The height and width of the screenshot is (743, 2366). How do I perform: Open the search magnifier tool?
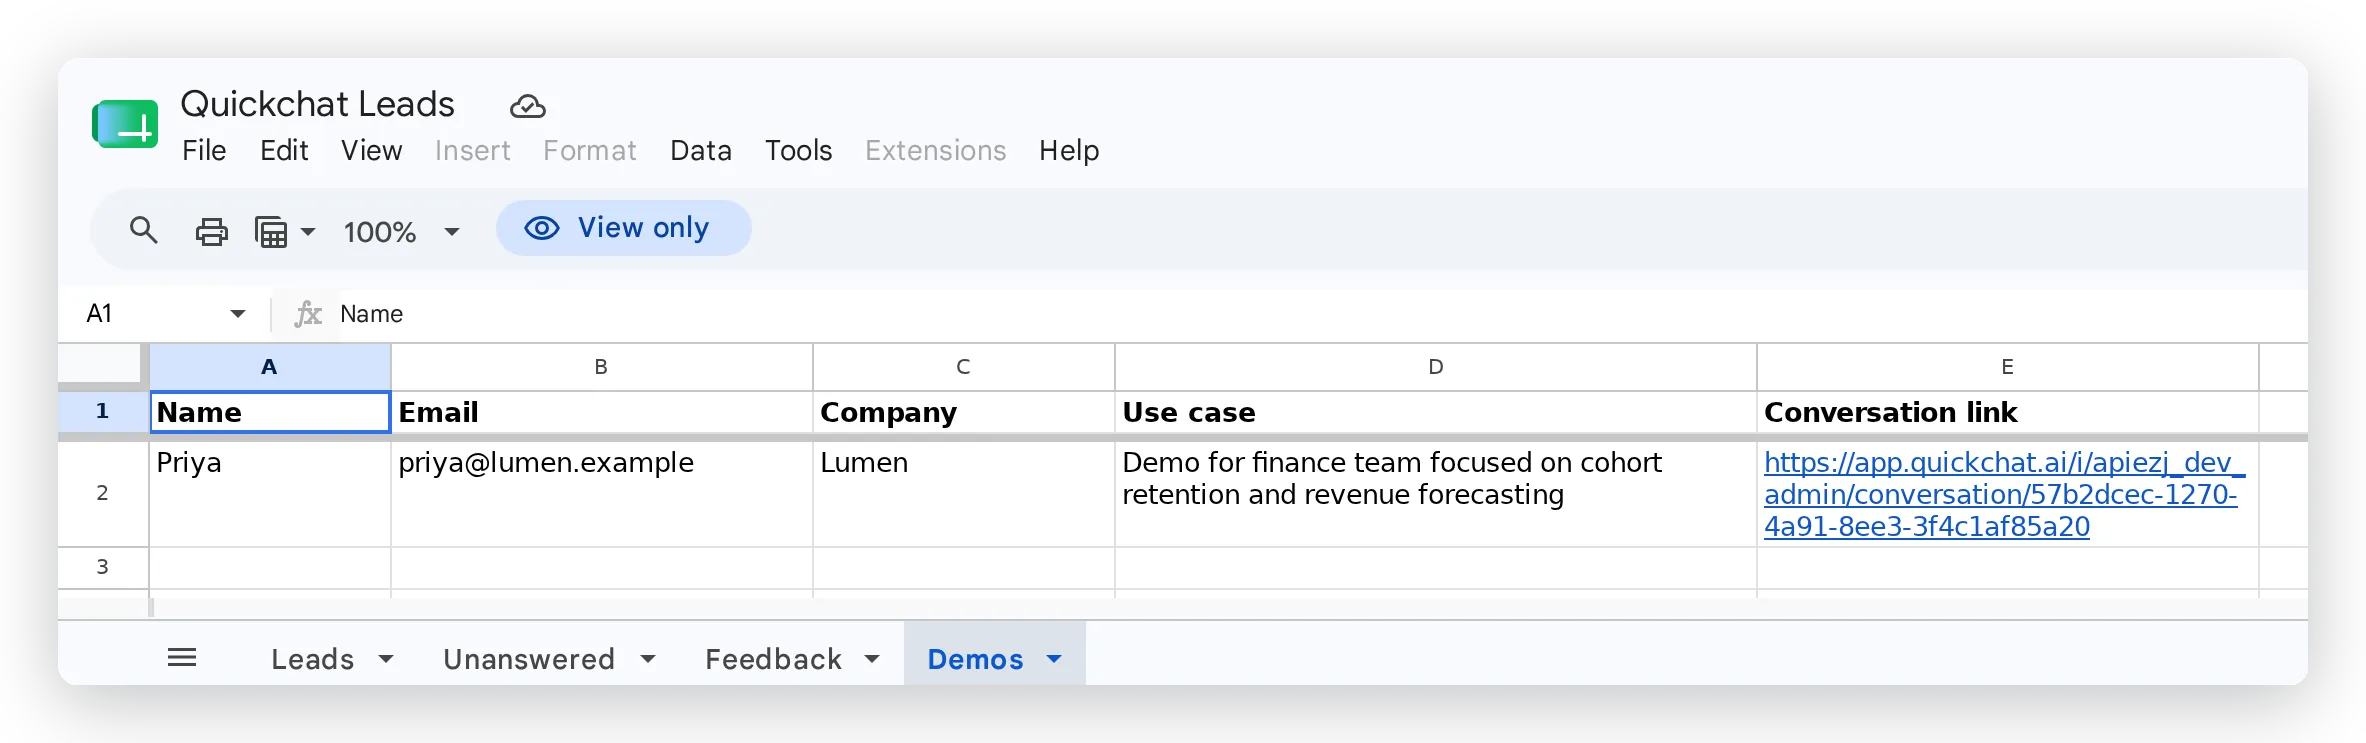143,231
